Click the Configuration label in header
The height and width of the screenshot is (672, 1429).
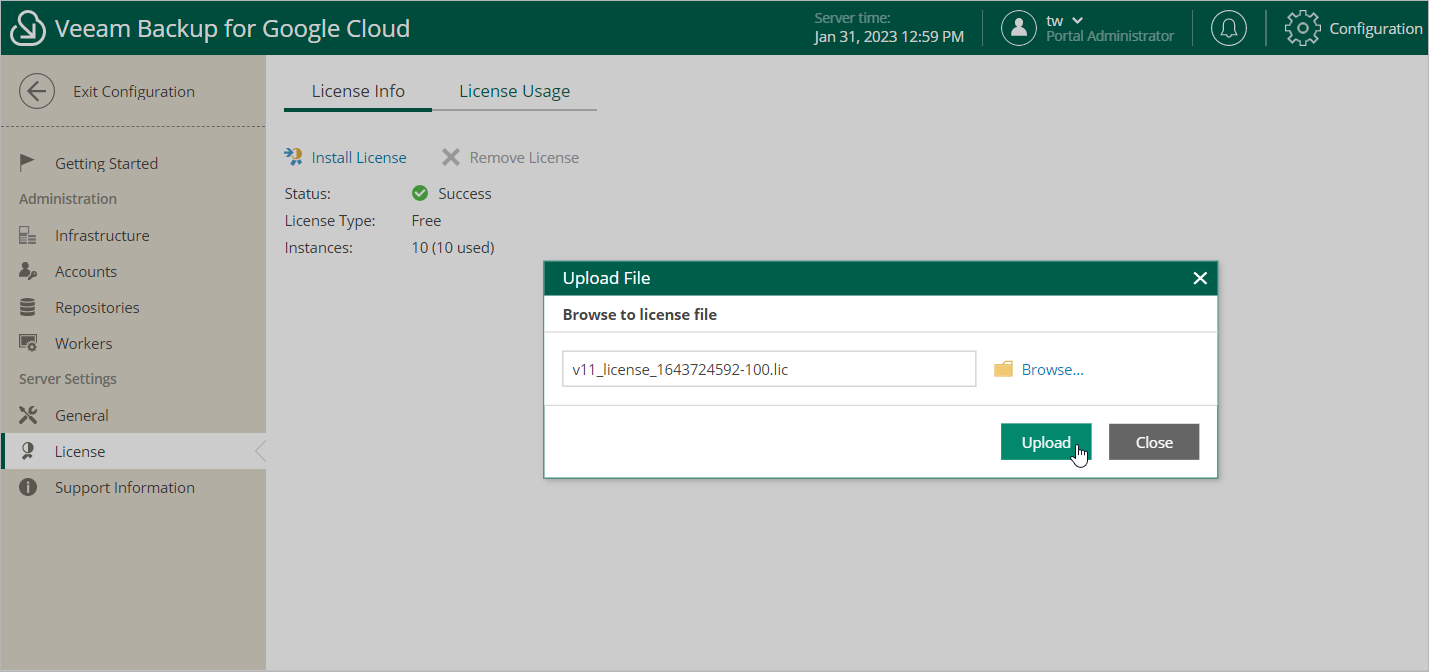pos(1375,28)
